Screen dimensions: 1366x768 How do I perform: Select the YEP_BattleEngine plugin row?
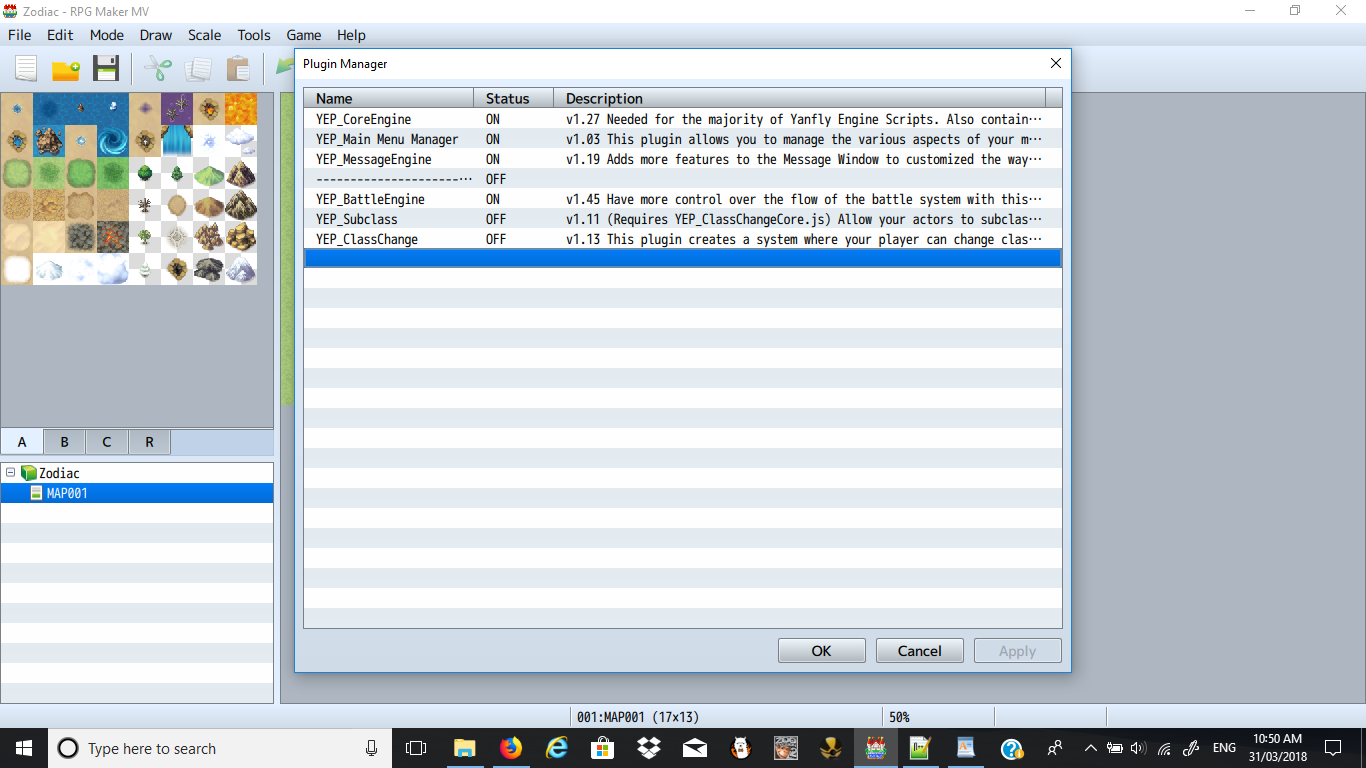click(x=683, y=199)
